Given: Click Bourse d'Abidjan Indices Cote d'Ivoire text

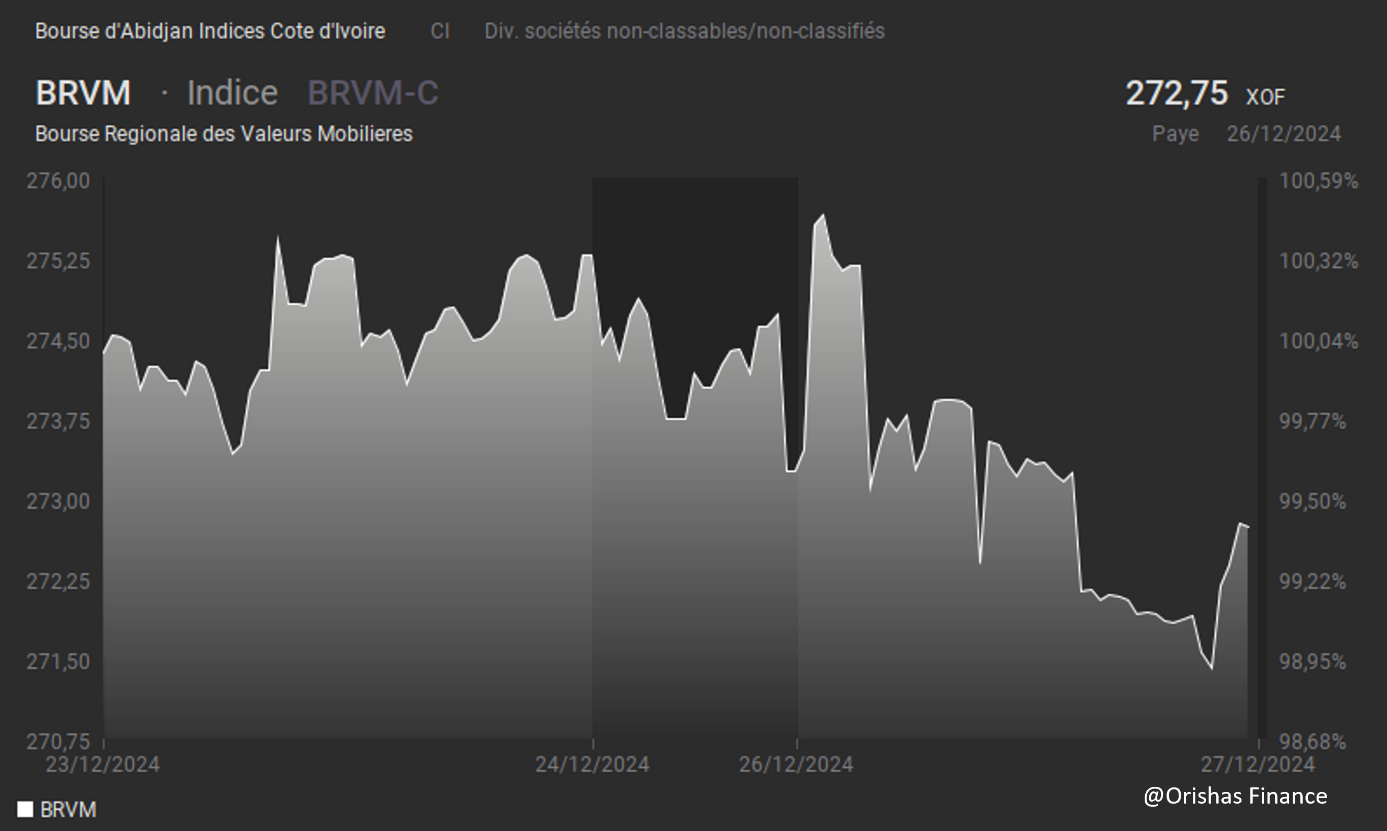Looking at the screenshot, I should [210, 31].
